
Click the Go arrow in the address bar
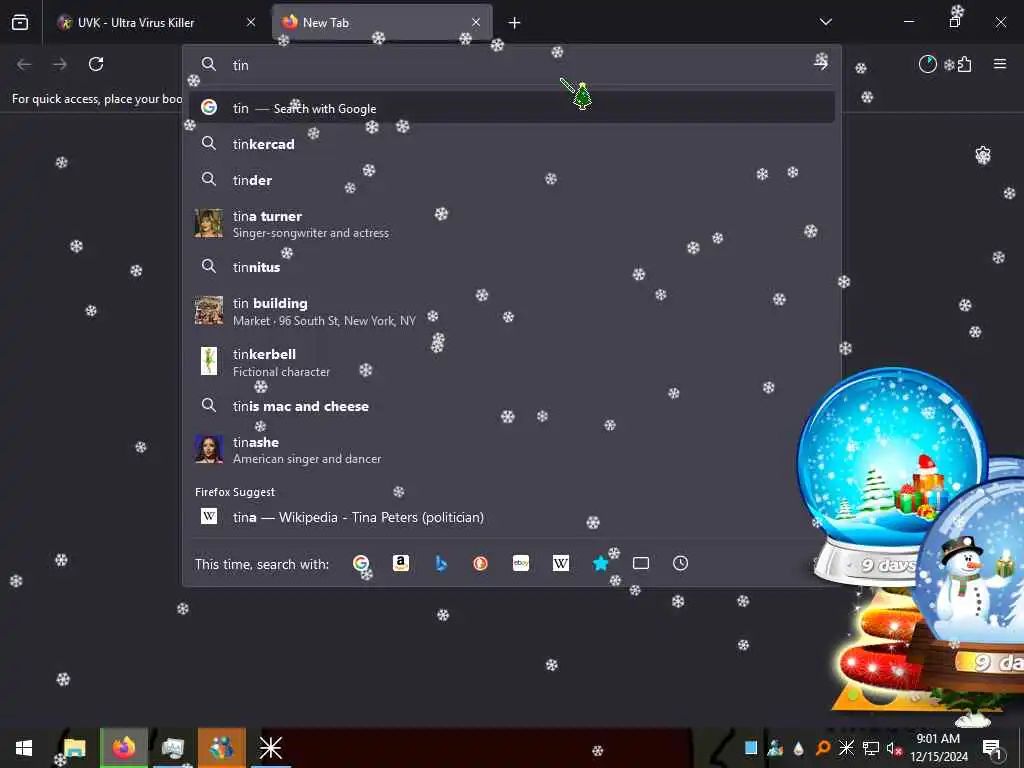coord(821,63)
